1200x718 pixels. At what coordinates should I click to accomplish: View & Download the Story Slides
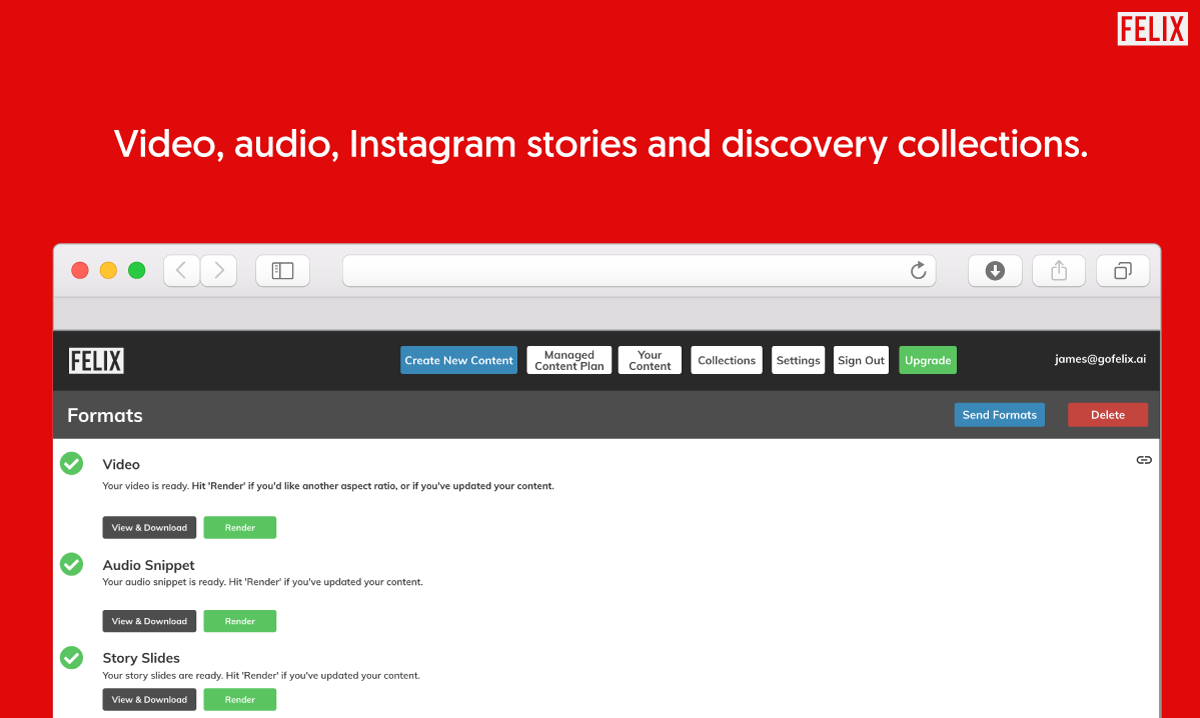[x=149, y=699]
